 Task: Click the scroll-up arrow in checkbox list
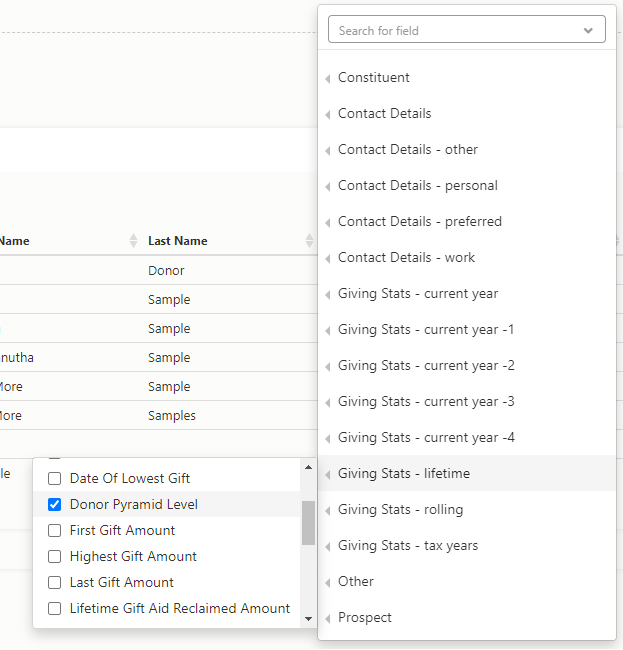tap(308, 468)
